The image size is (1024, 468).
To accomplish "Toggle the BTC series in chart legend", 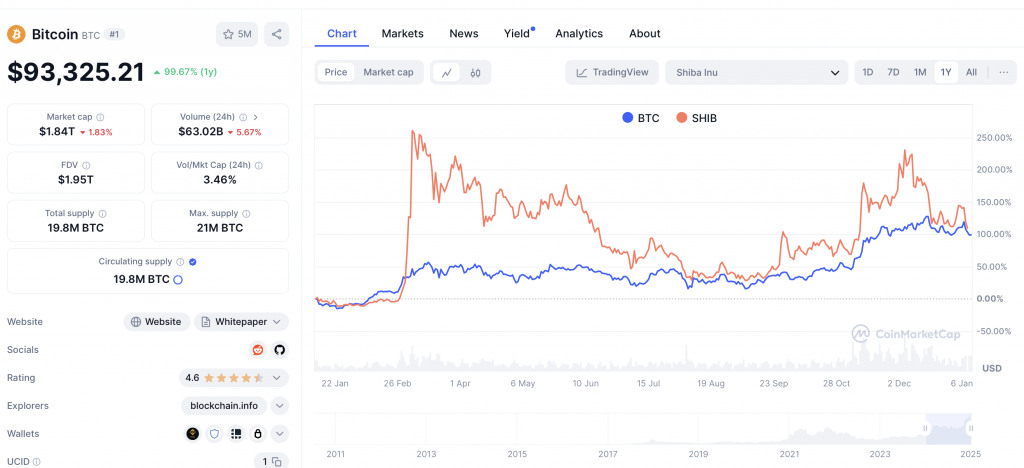I will coord(641,118).
